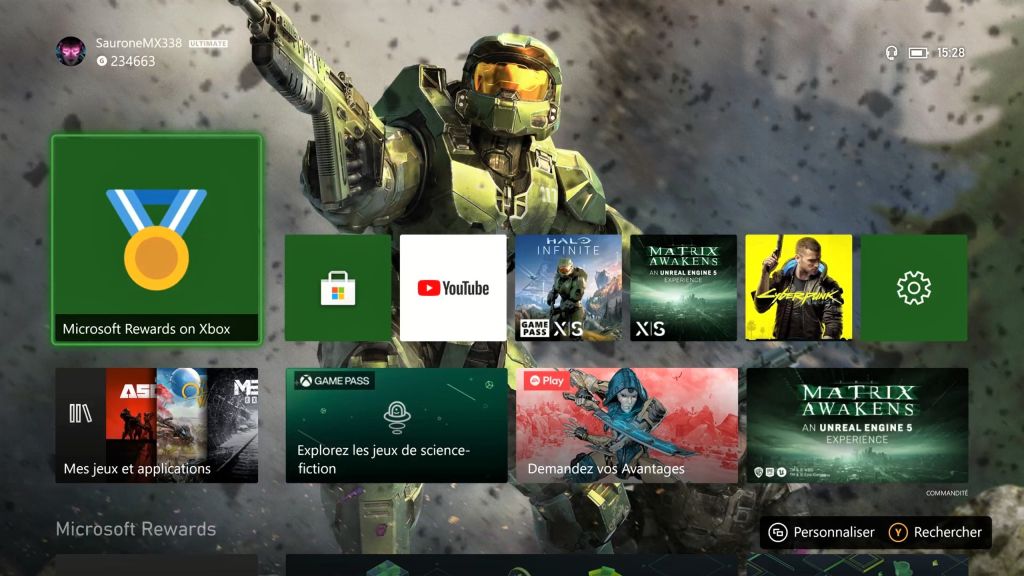Click the 234663 gamerscore
This screenshot has width=1024, height=576.
coord(133,61)
